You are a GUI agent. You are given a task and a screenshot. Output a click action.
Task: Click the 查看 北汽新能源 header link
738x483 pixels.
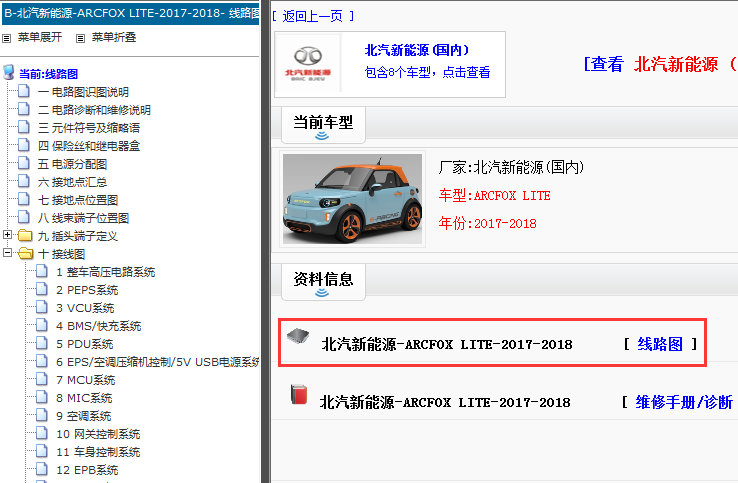tap(660, 64)
